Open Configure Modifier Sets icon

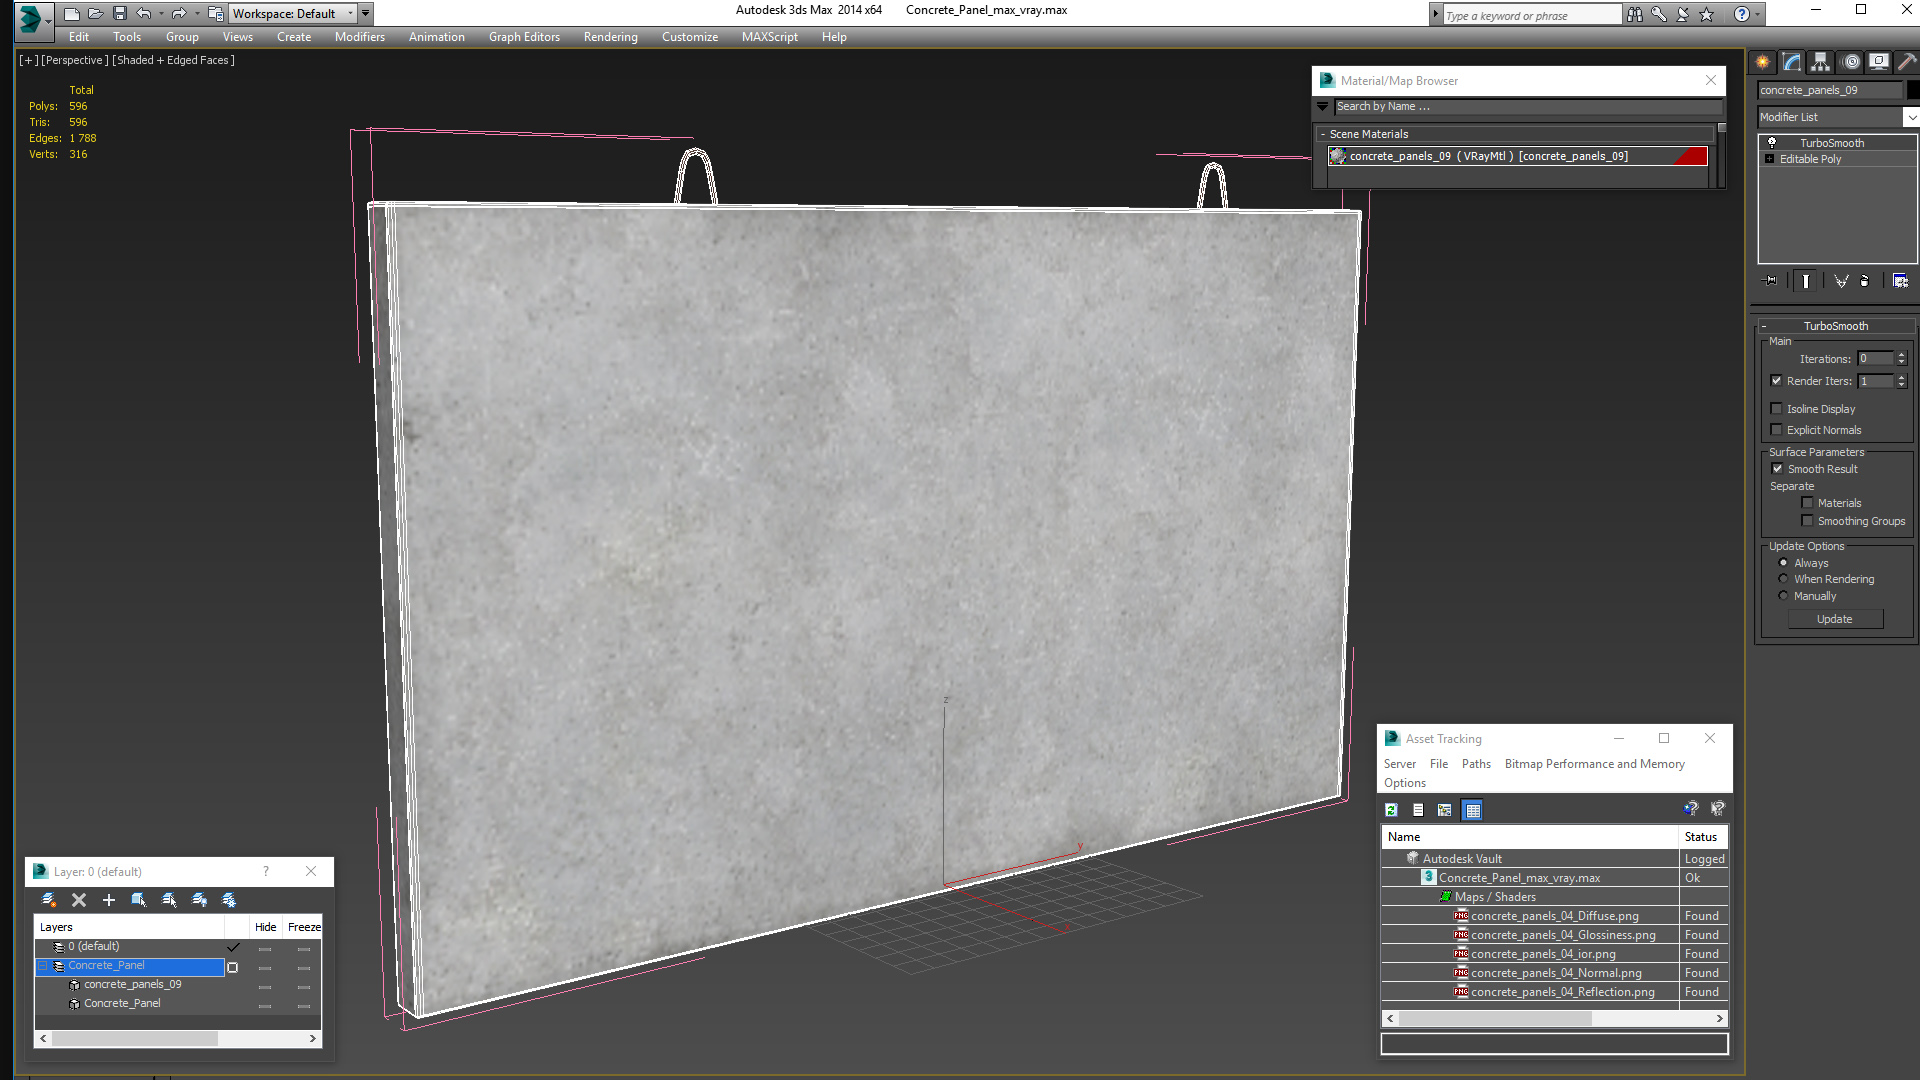tap(1900, 281)
